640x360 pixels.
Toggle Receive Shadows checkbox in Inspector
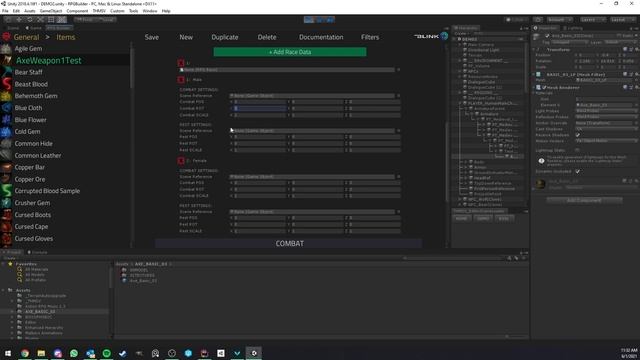(578, 135)
